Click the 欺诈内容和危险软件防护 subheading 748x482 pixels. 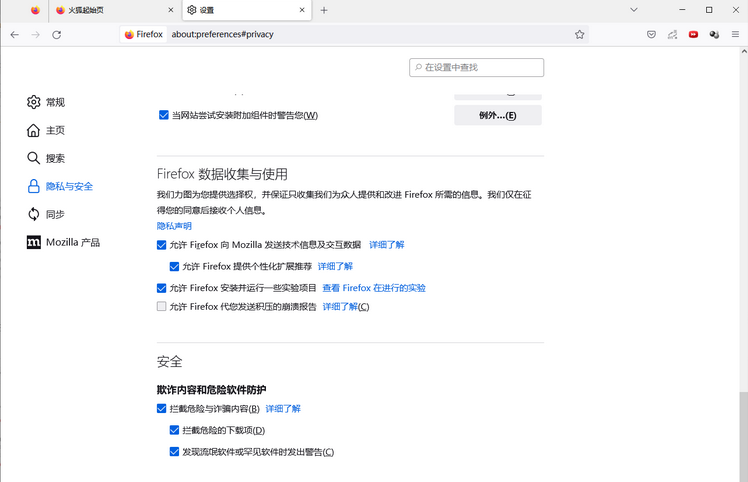(211, 389)
